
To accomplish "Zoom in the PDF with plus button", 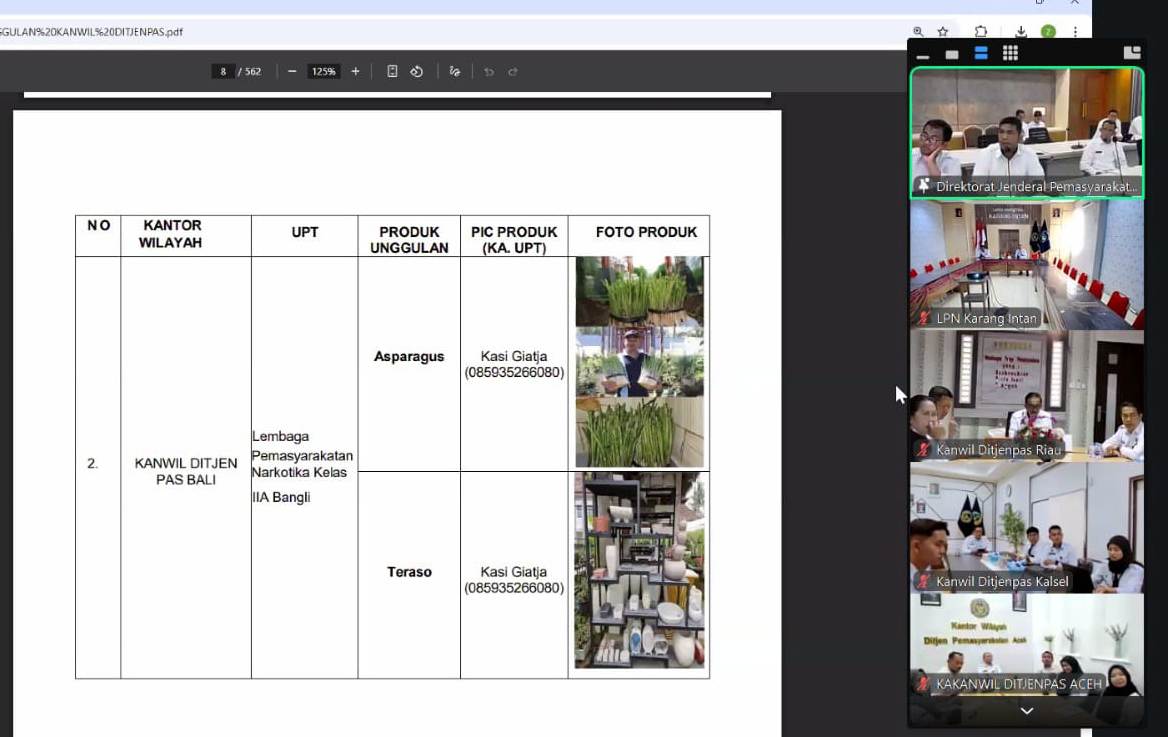I will (355, 72).
